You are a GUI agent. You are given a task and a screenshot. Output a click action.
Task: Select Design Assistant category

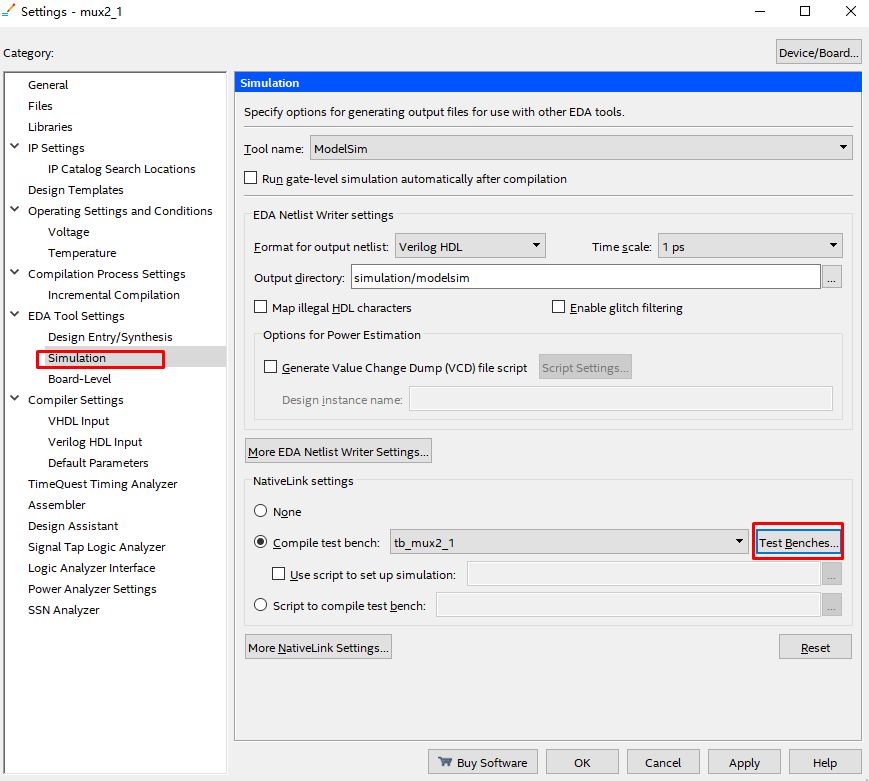click(x=73, y=526)
